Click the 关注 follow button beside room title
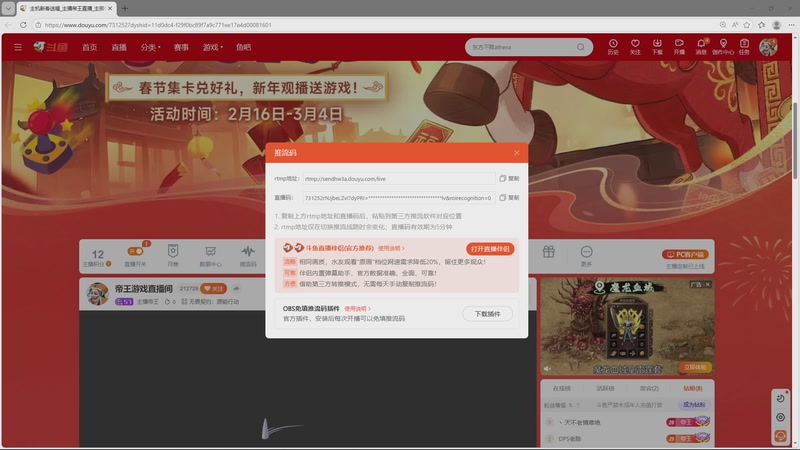The height and width of the screenshot is (450, 800). pyautogui.click(x=213, y=289)
